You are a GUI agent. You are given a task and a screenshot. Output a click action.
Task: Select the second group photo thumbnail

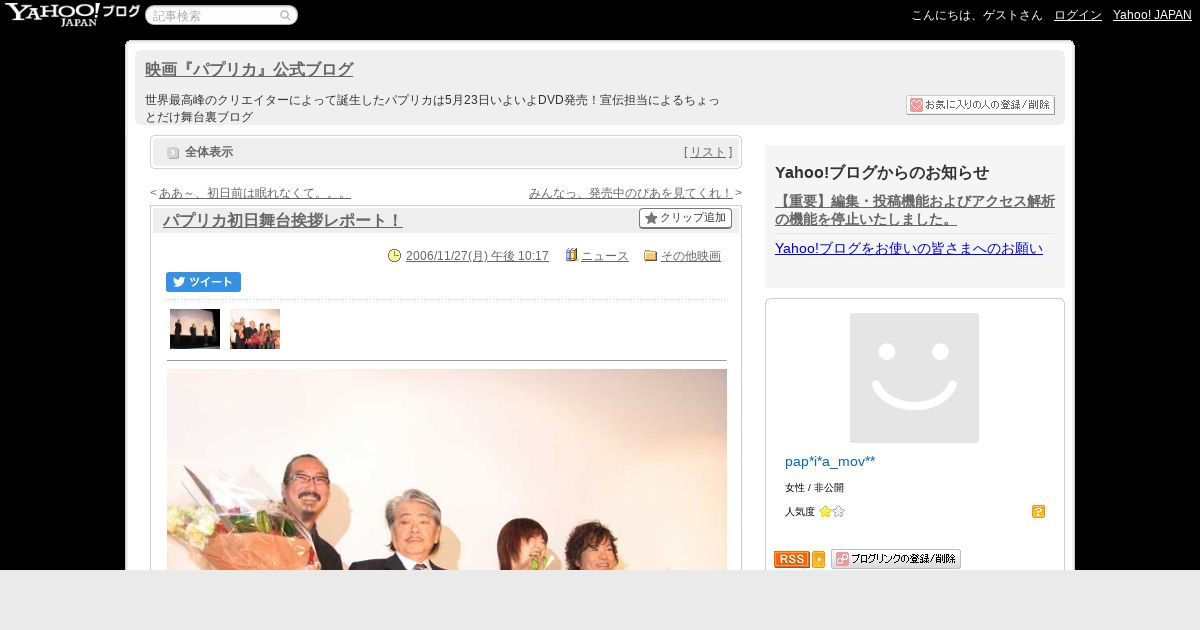tap(255, 329)
